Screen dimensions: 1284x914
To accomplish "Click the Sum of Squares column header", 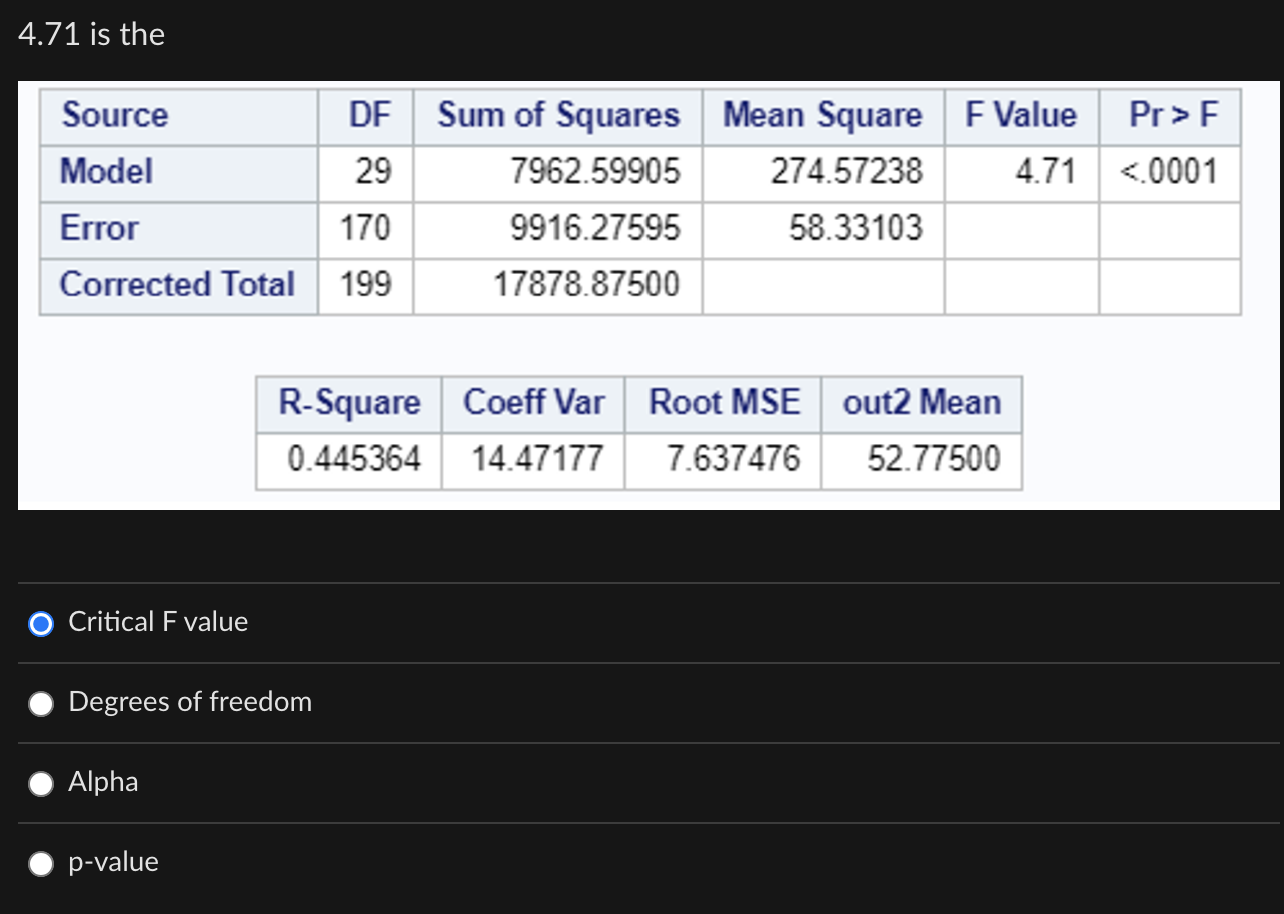I will click(556, 115).
